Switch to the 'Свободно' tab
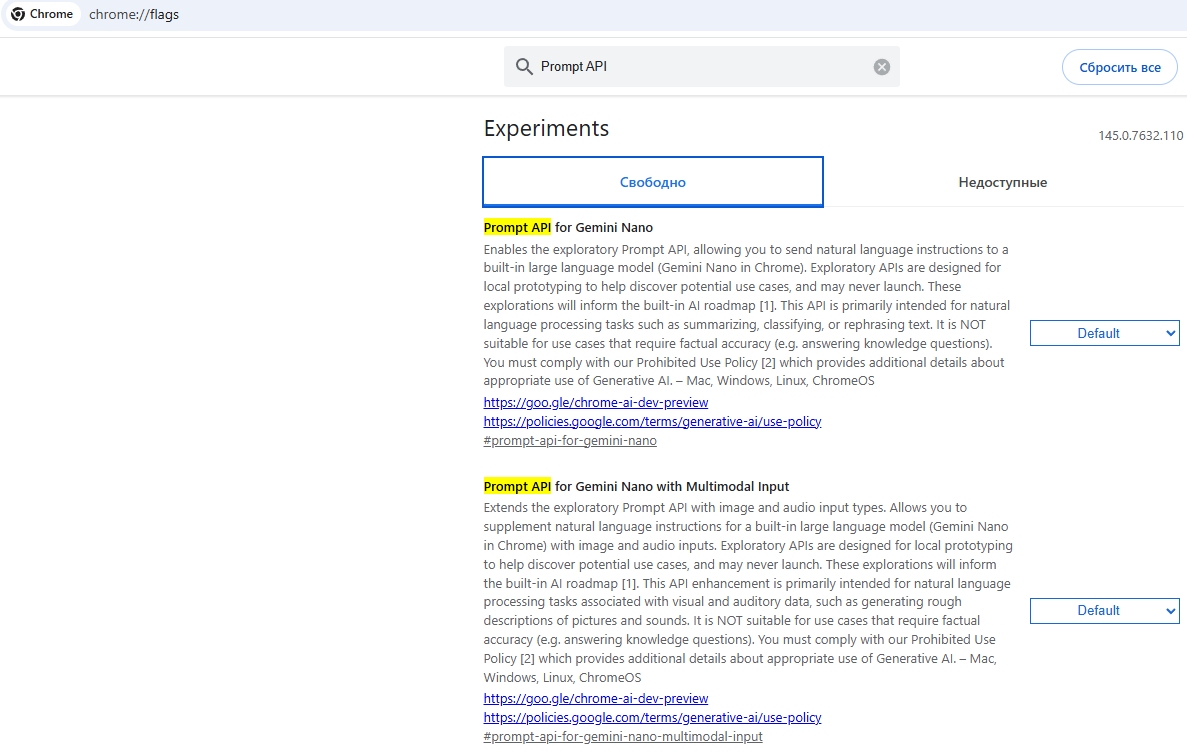This screenshot has width=1187, height=752. pyautogui.click(x=652, y=182)
